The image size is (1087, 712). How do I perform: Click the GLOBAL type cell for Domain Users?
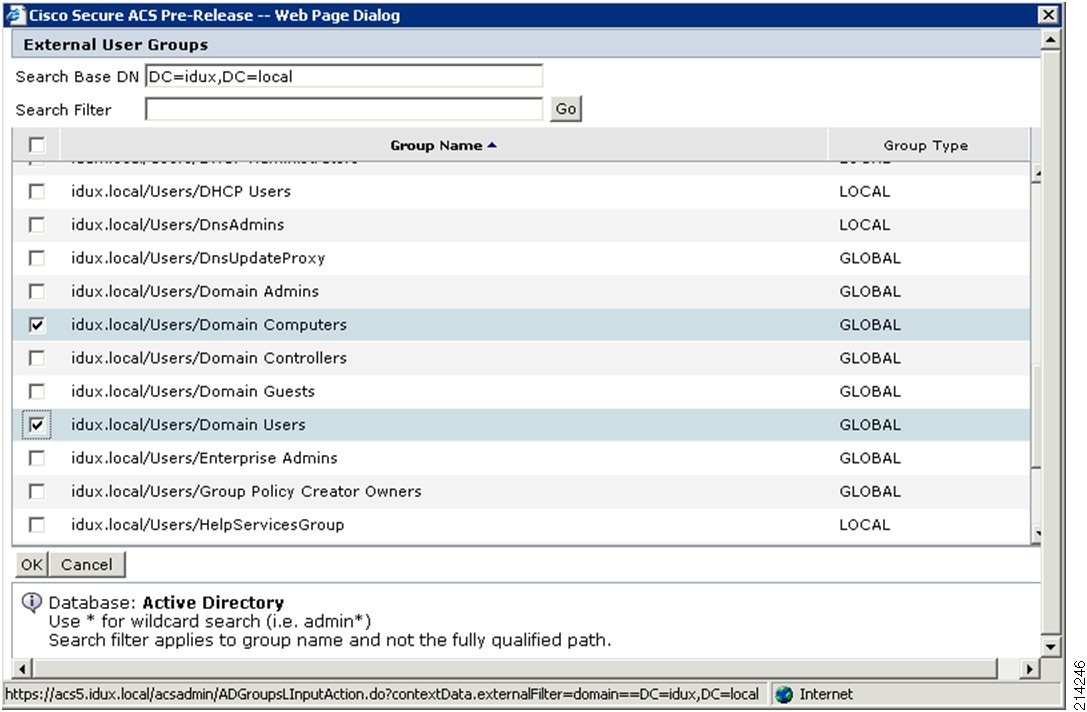tap(870, 424)
